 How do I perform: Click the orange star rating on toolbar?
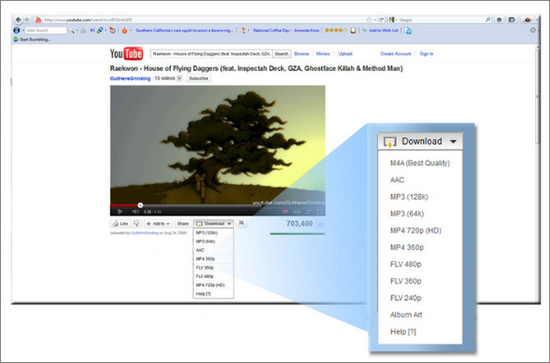(336, 30)
